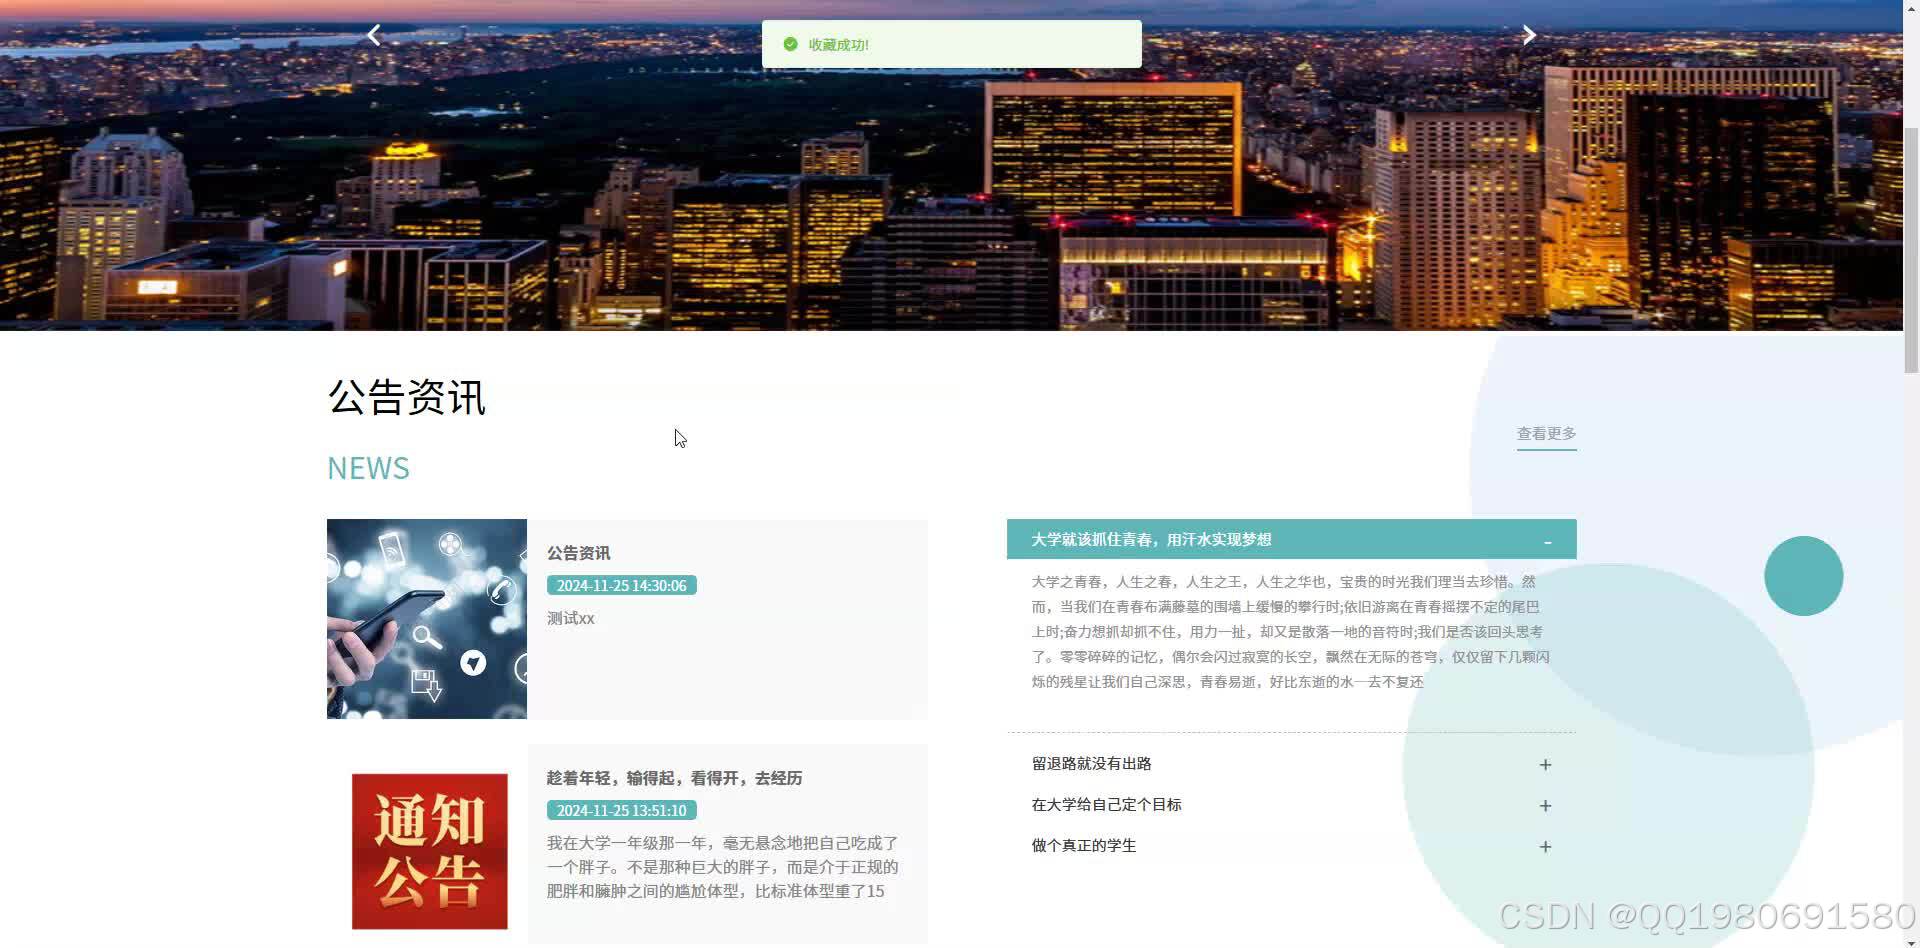Click the 测试xx summary text
This screenshot has height=948, width=1920.
point(570,619)
